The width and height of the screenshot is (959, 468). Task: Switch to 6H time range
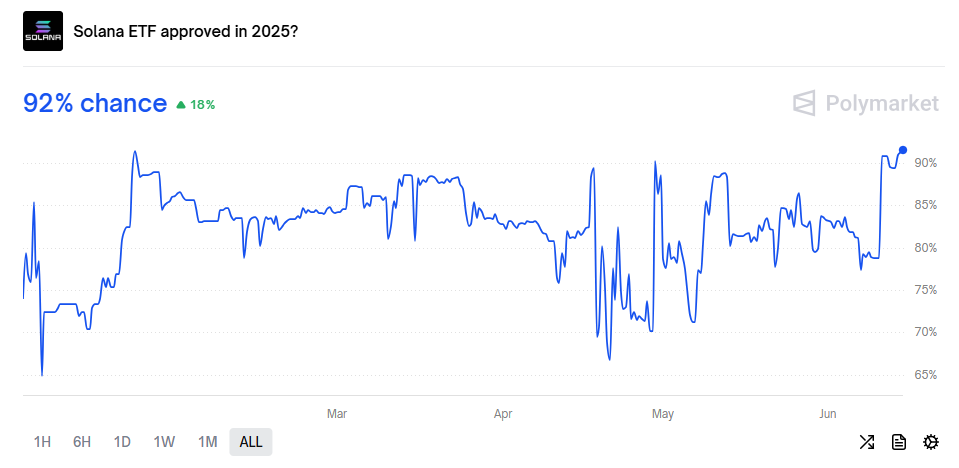82,442
